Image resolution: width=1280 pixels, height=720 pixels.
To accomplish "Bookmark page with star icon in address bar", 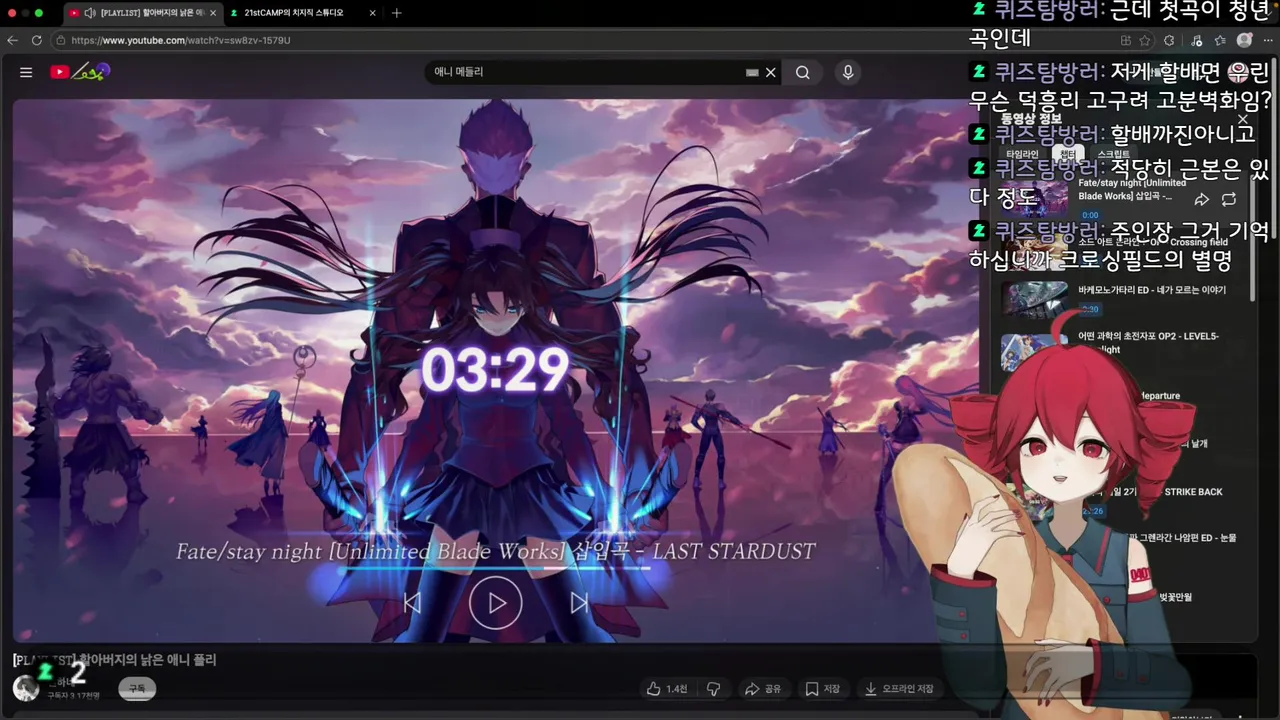I will pyautogui.click(x=1145, y=40).
